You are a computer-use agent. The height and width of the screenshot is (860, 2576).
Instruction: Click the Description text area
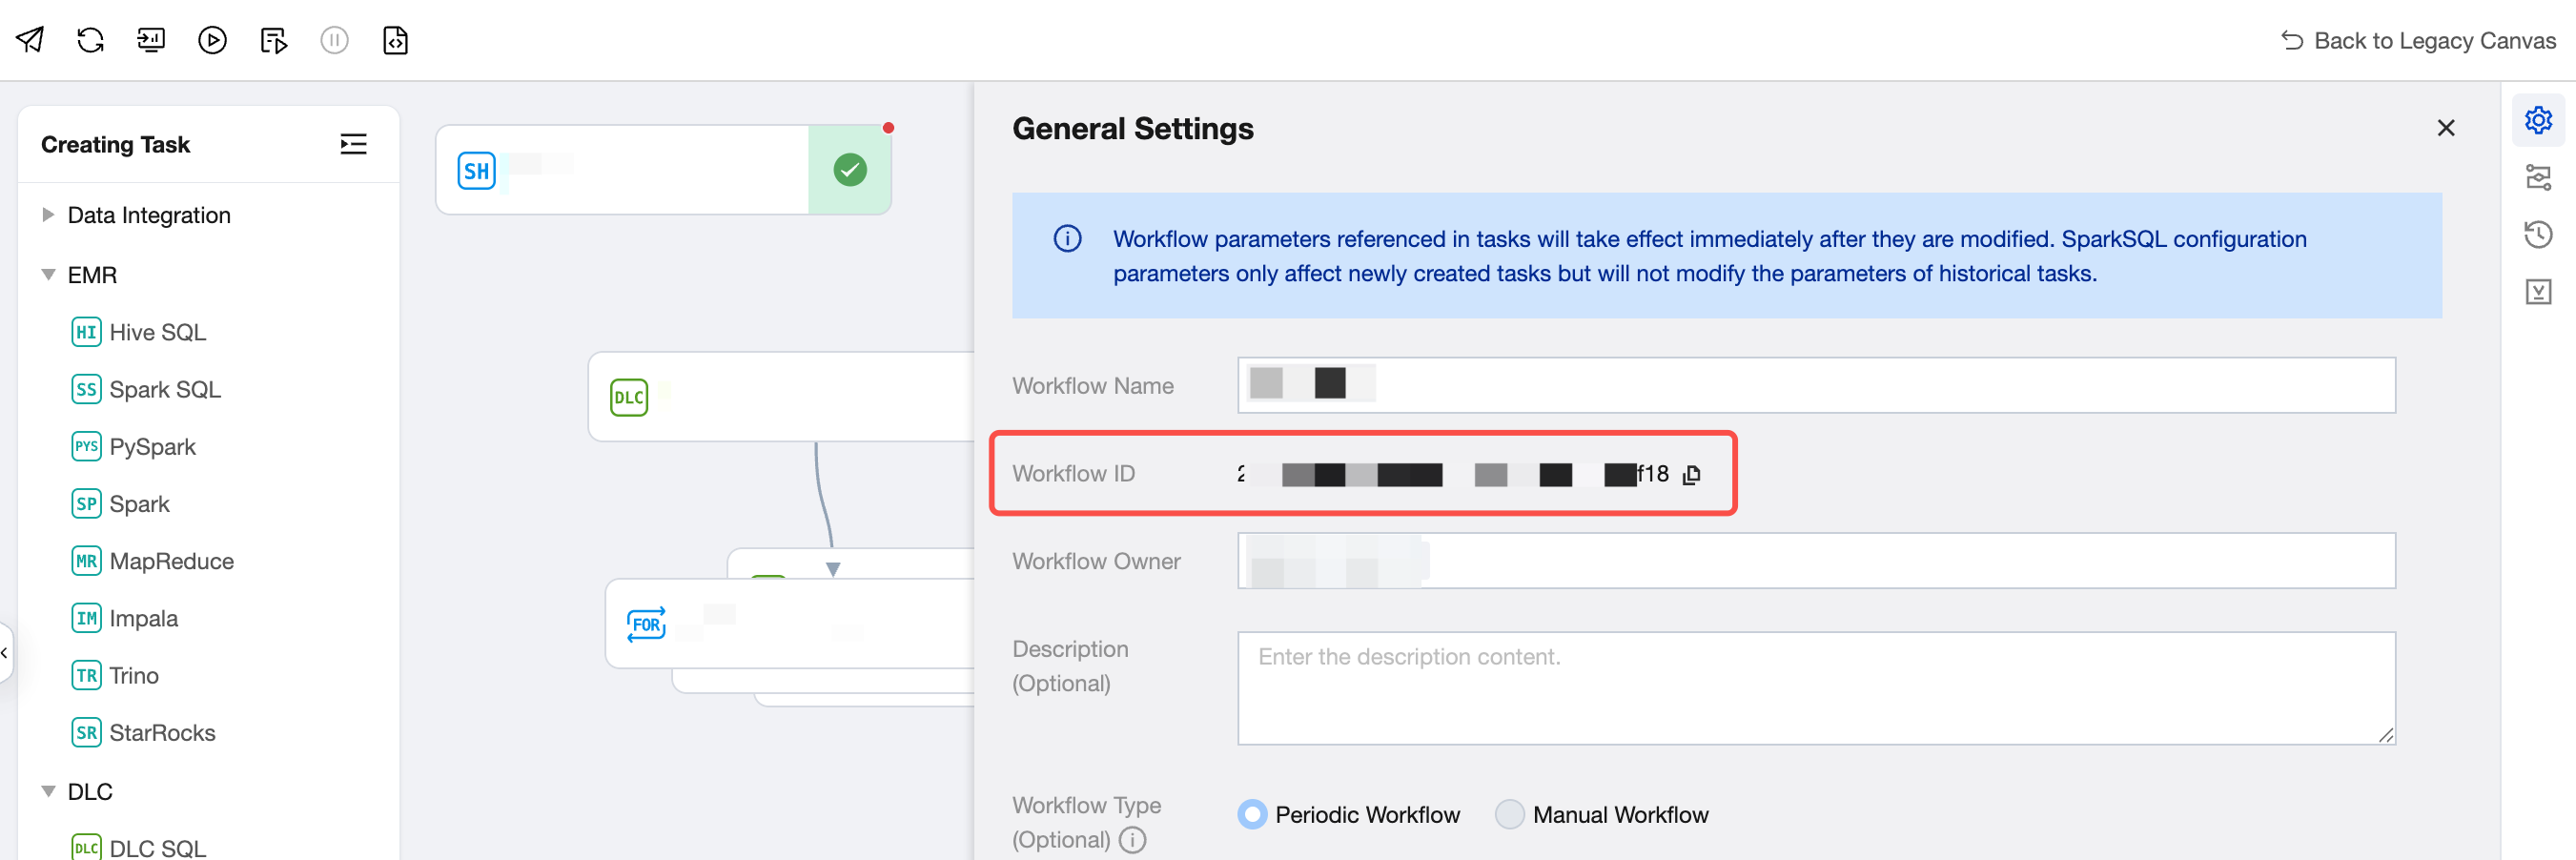1815,688
